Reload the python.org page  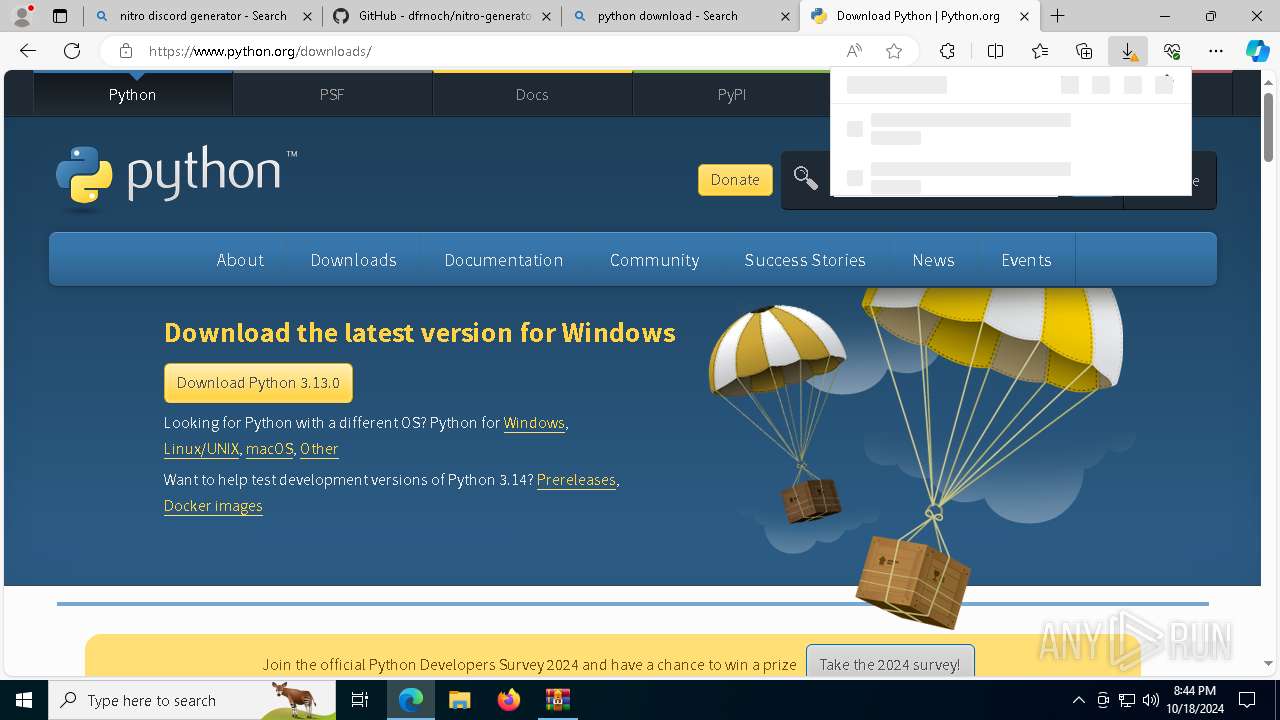[x=72, y=51]
